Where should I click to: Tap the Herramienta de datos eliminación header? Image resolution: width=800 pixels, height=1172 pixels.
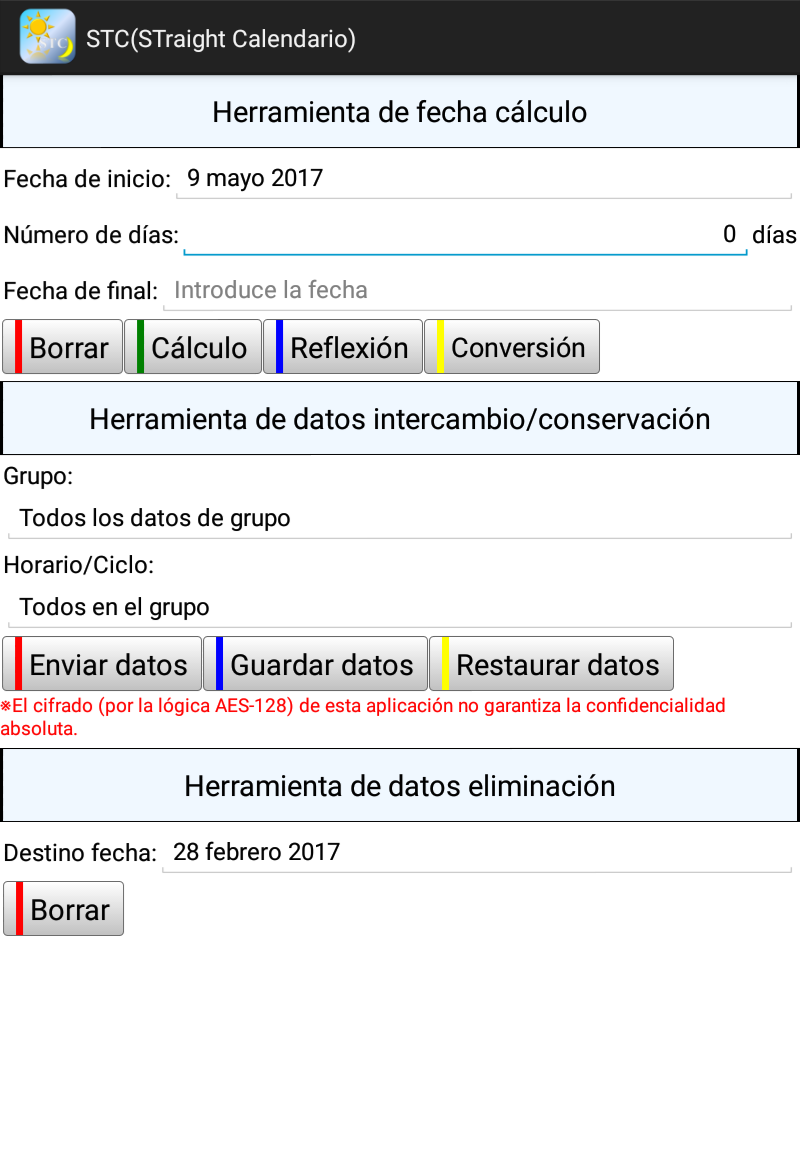point(400,785)
